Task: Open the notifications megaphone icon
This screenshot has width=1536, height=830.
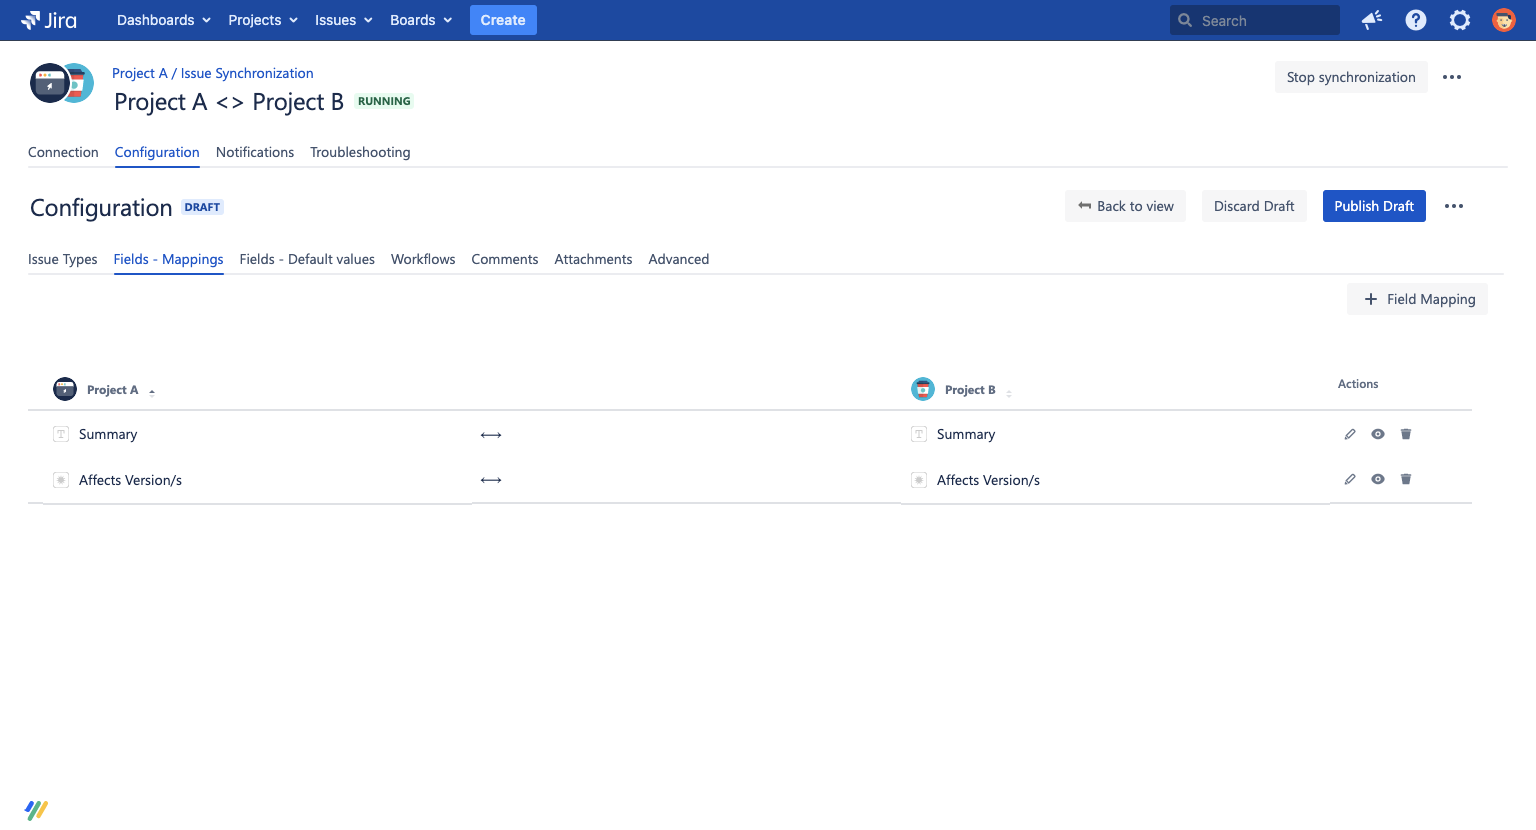Action: click(x=1372, y=20)
